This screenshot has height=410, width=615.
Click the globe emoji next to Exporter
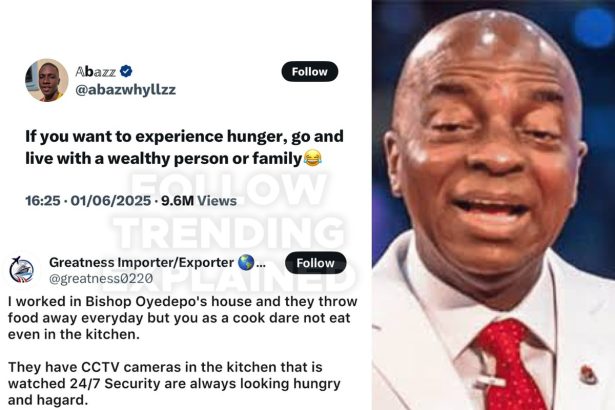pyautogui.click(x=246, y=262)
